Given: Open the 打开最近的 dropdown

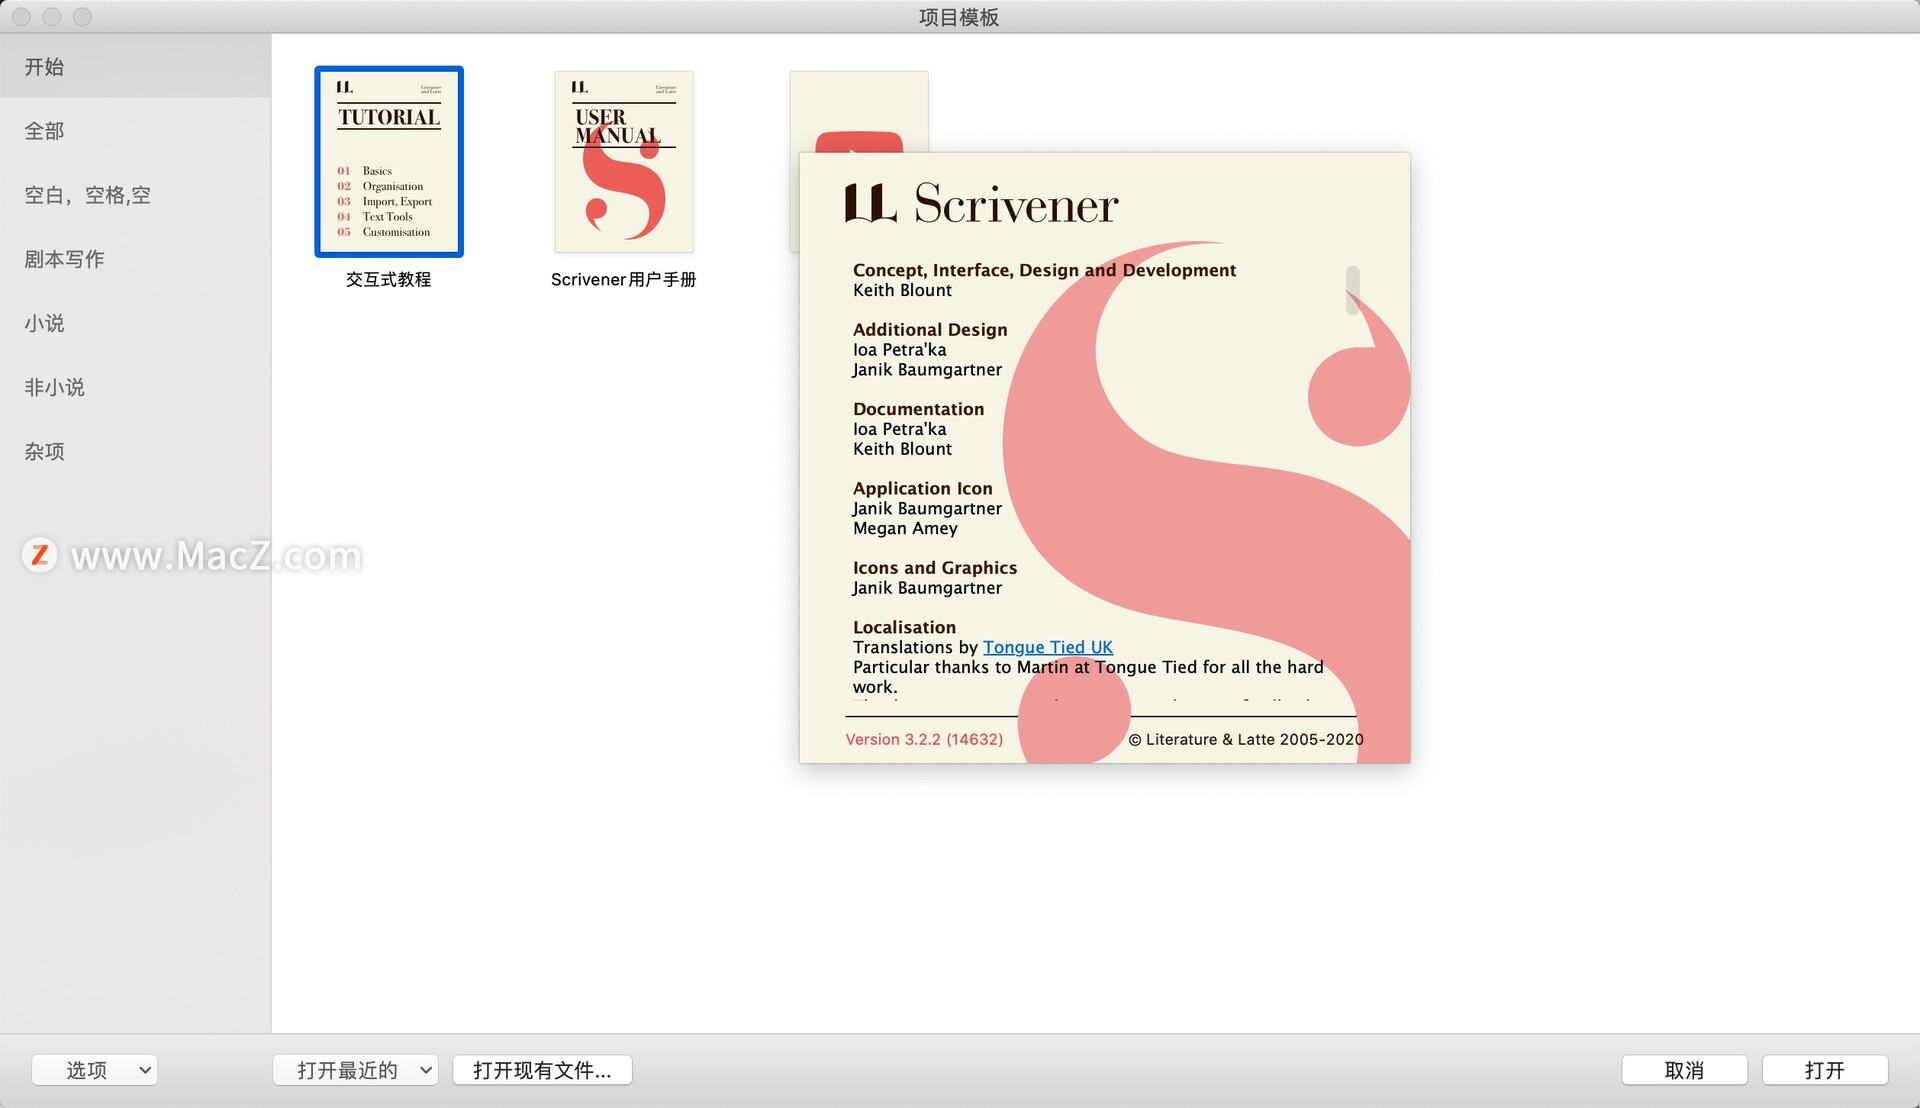Looking at the screenshot, I should pyautogui.click(x=356, y=1070).
